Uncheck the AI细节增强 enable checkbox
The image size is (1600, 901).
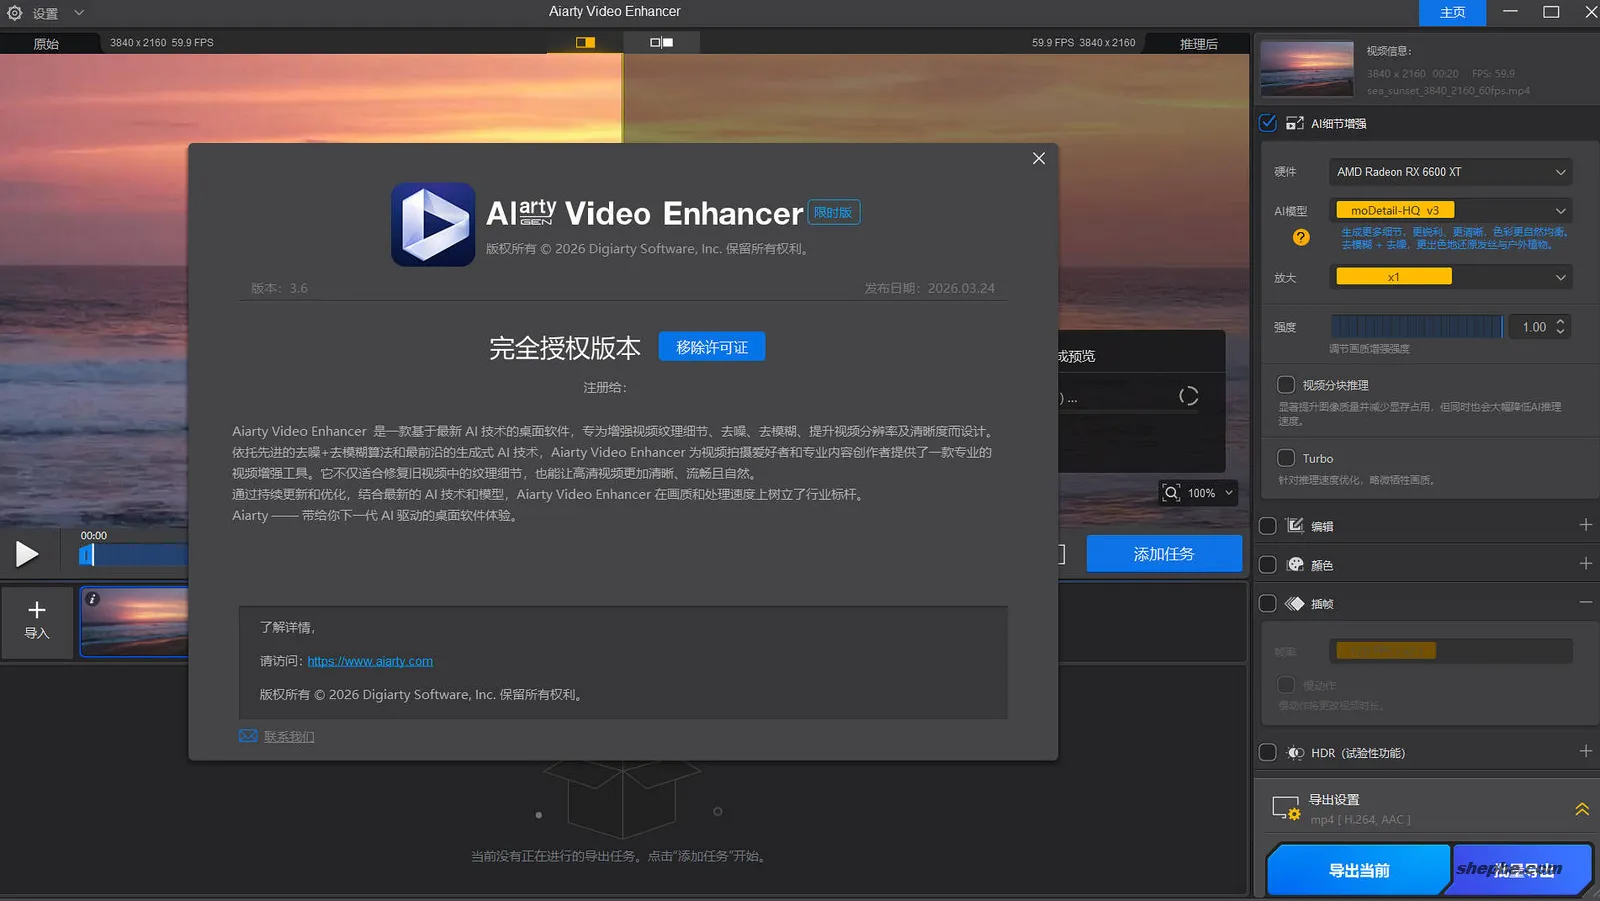point(1267,123)
